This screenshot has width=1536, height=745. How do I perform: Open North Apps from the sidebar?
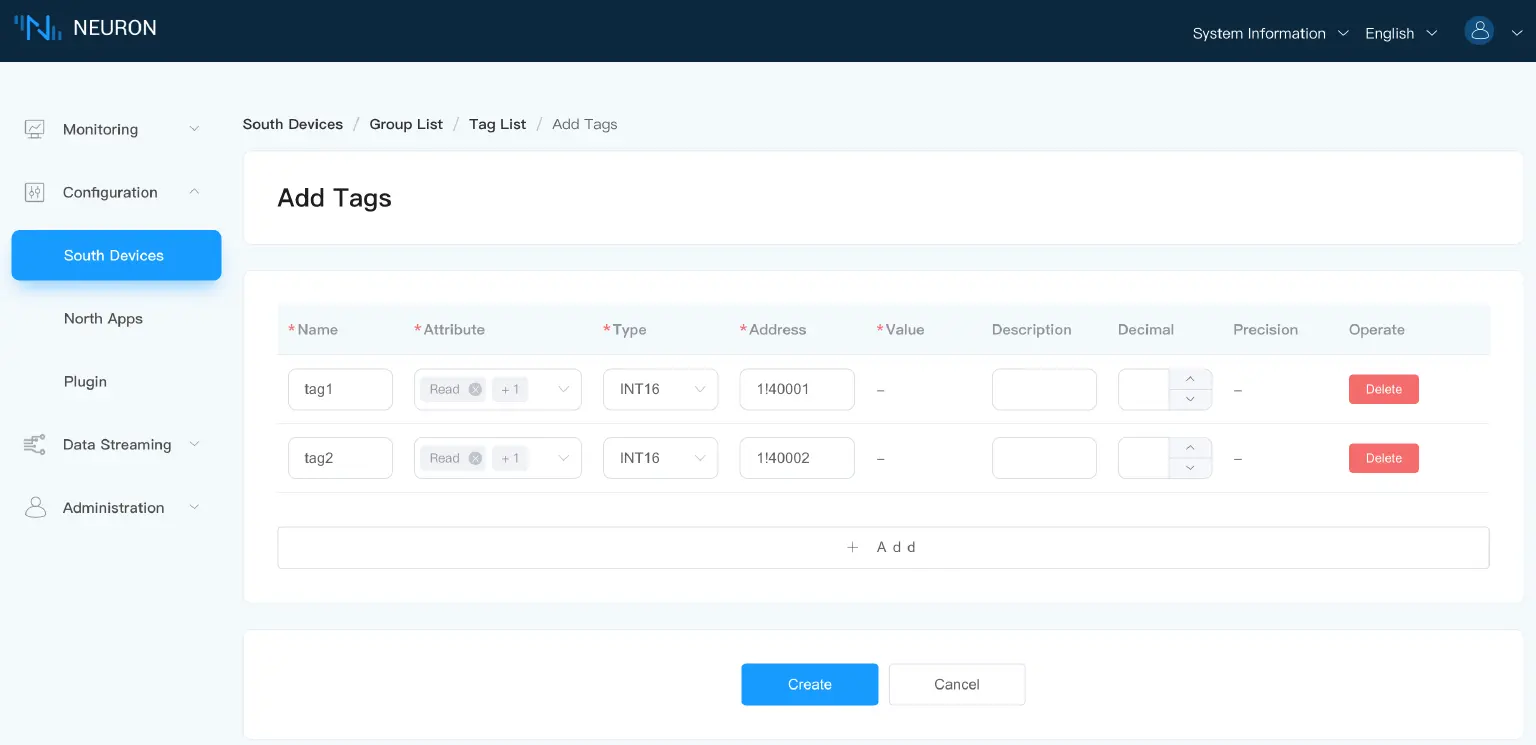[103, 318]
